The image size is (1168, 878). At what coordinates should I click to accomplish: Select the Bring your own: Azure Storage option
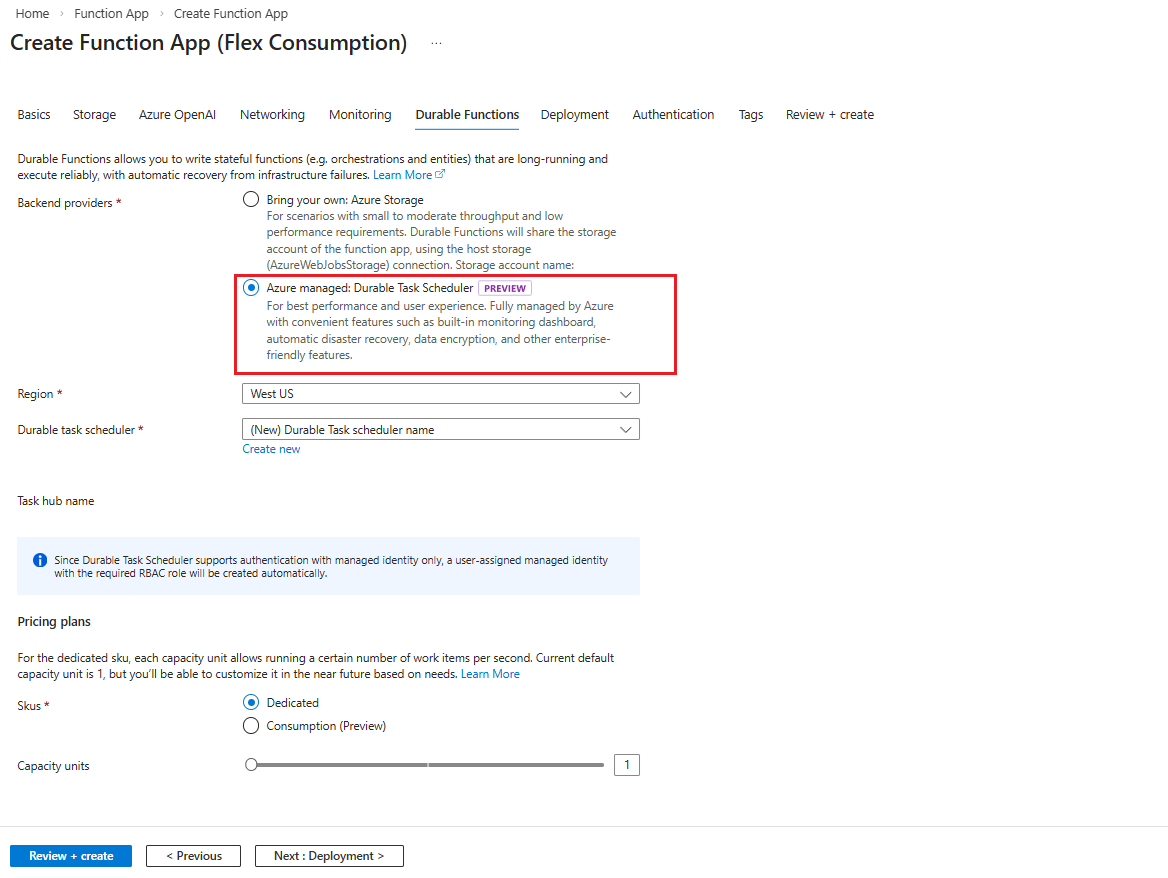pyautogui.click(x=251, y=199)
